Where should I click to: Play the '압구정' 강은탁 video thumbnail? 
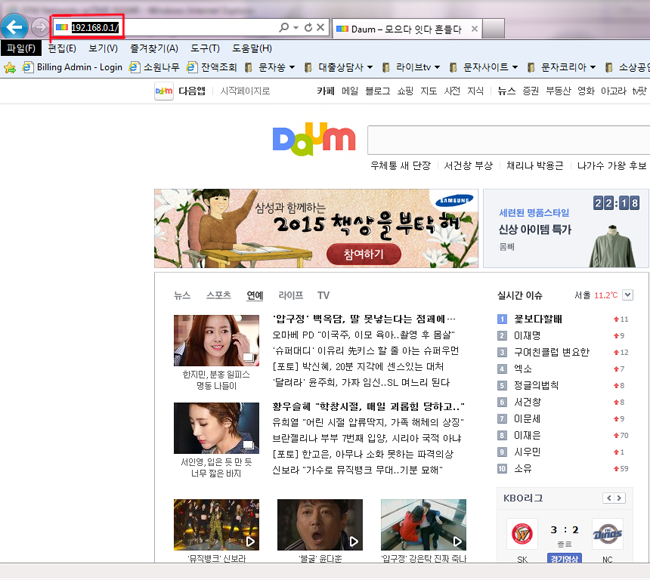[x=424, y=525]
